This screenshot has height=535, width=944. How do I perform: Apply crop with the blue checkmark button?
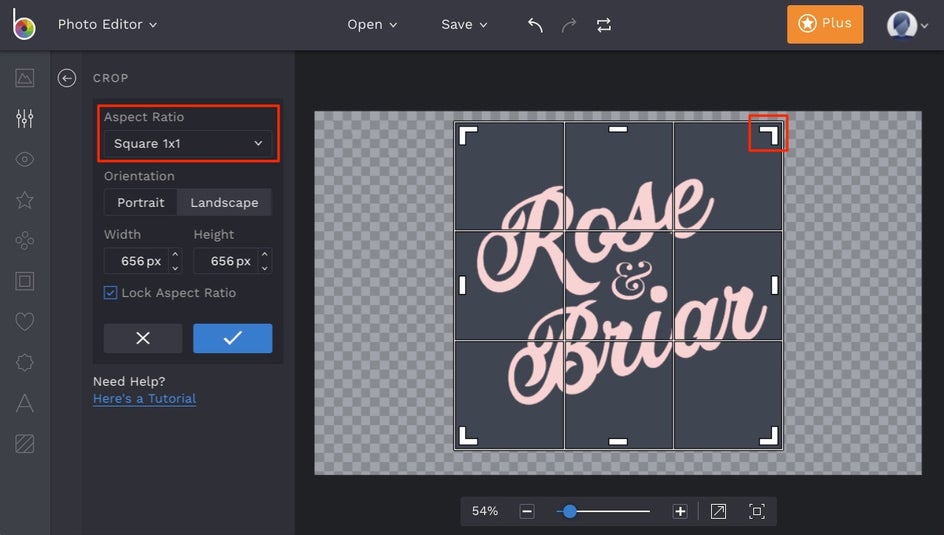pyautogui.click(x=232, y=338)
